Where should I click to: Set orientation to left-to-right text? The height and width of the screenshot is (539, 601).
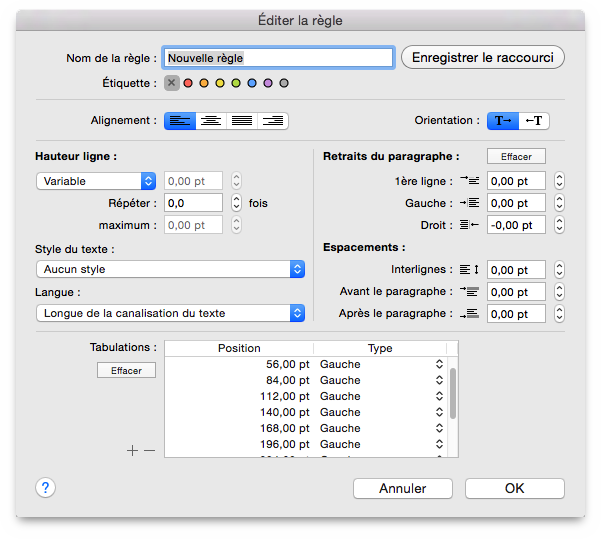click(503, 121)
